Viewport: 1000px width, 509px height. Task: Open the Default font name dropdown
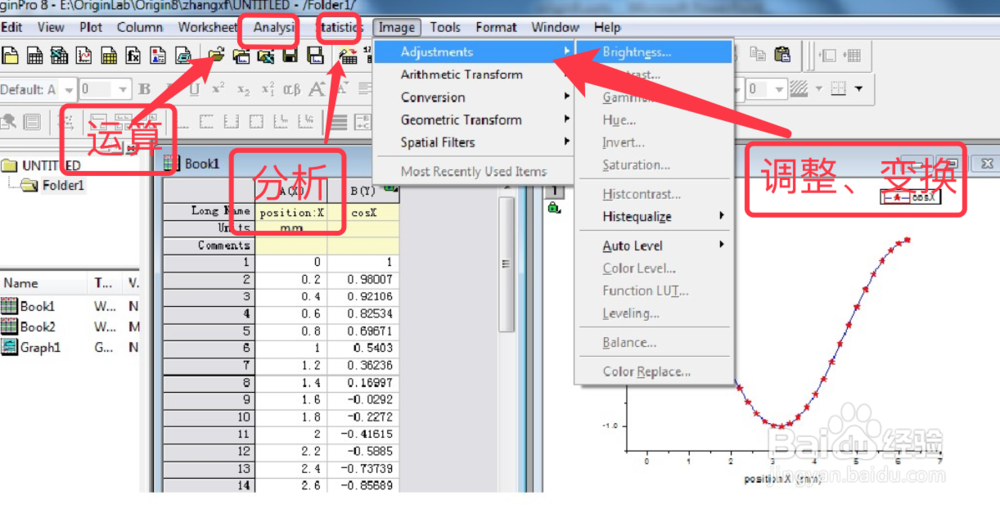tap(68, 89)
